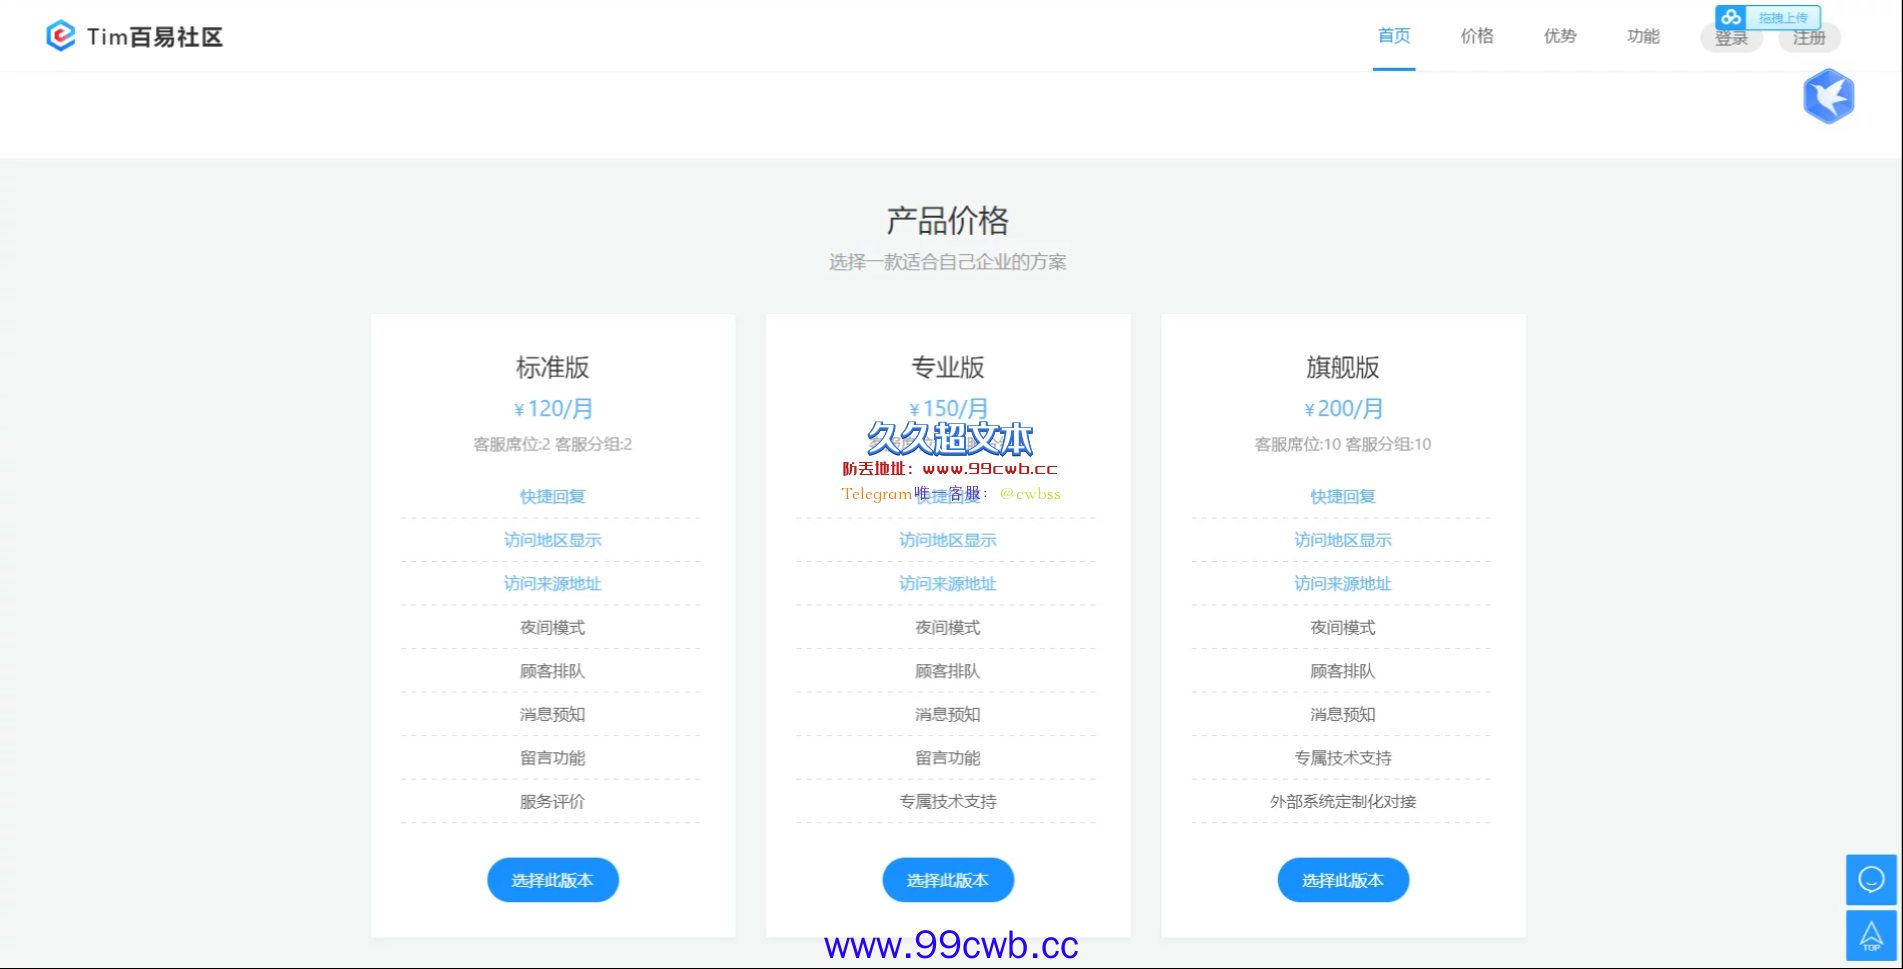Click 消息预知 in 标准版 card
This screenshot has width=1903, height=969.
553,714
